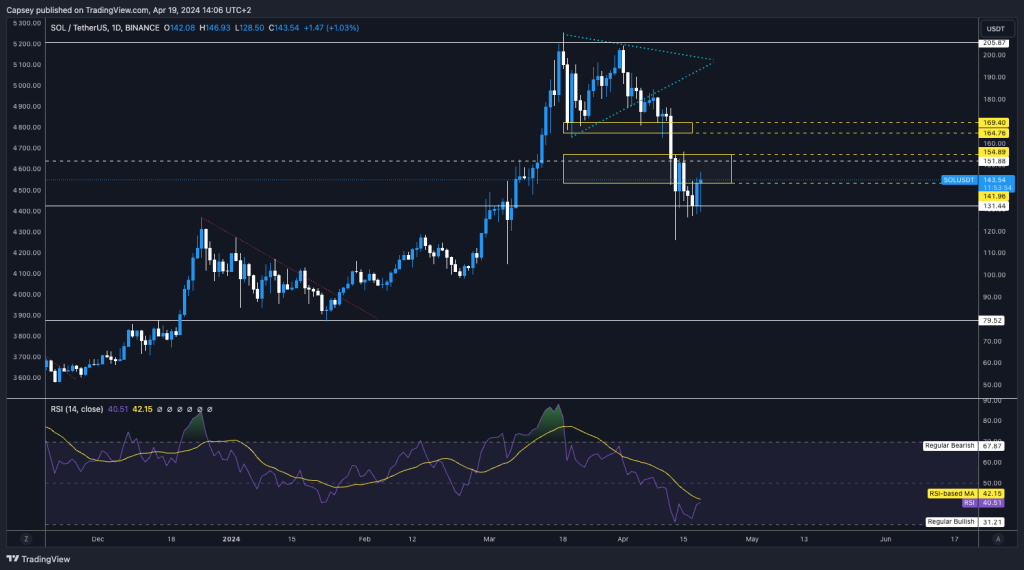This screenshot has height=570, width=1024.
Task: Click the yellow RSI-based MA label
Action: click(x=952, y=493)
